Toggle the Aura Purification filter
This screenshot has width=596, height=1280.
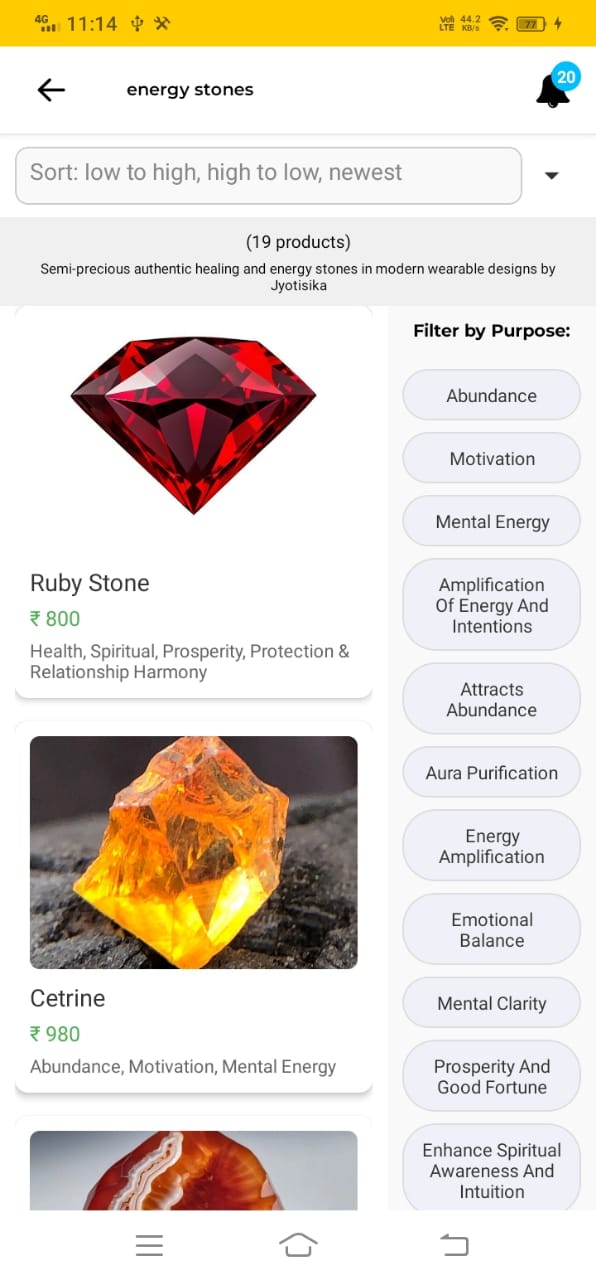[491, 772]
